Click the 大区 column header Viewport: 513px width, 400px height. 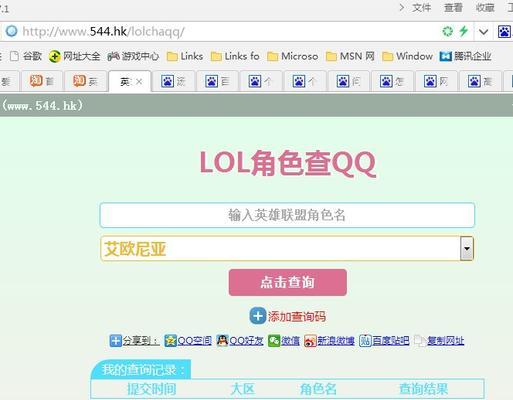pos(243,389)
